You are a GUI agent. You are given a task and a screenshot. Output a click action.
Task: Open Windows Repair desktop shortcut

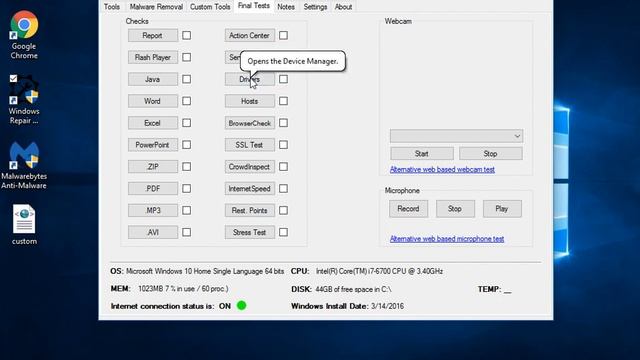point(24,100)
